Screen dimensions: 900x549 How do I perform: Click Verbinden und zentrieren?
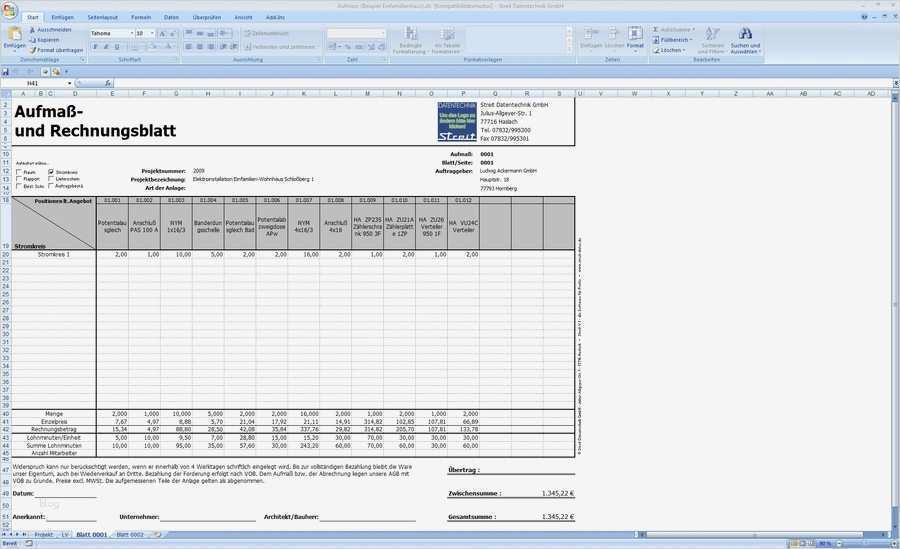tap(280, 47)
